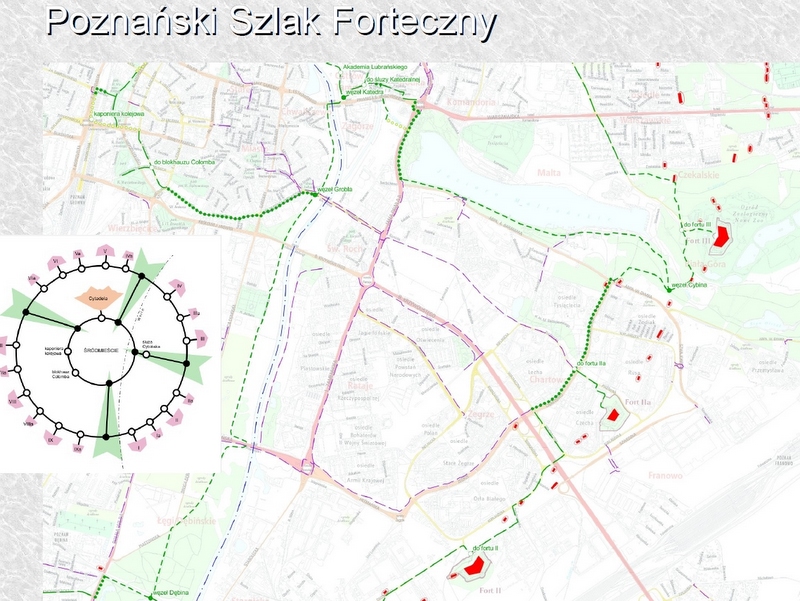Click the 'Poznański Szlak Forteczny' slide title
This screenshot has width=800, height=601.
click(x=270, y=24)
